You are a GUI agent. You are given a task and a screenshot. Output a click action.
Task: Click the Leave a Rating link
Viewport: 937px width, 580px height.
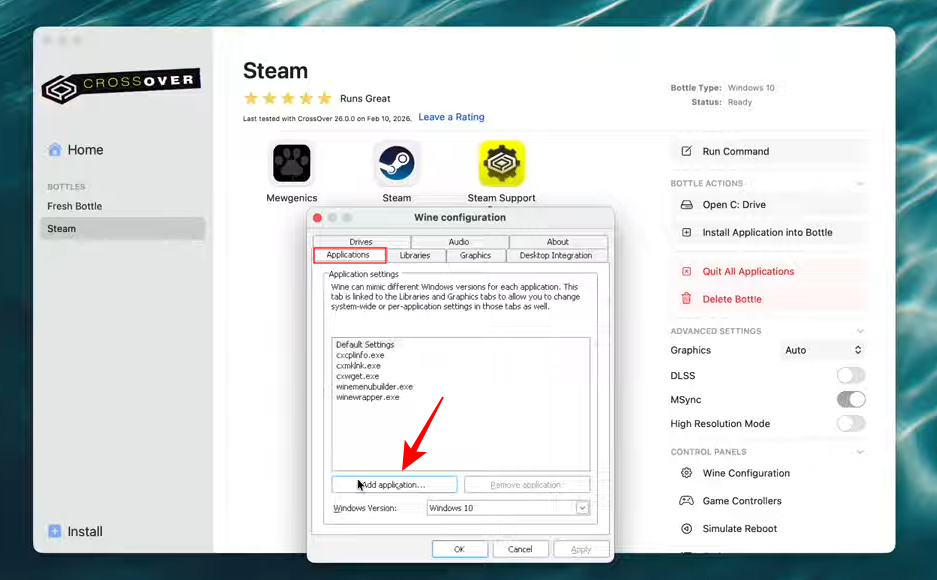451,117
